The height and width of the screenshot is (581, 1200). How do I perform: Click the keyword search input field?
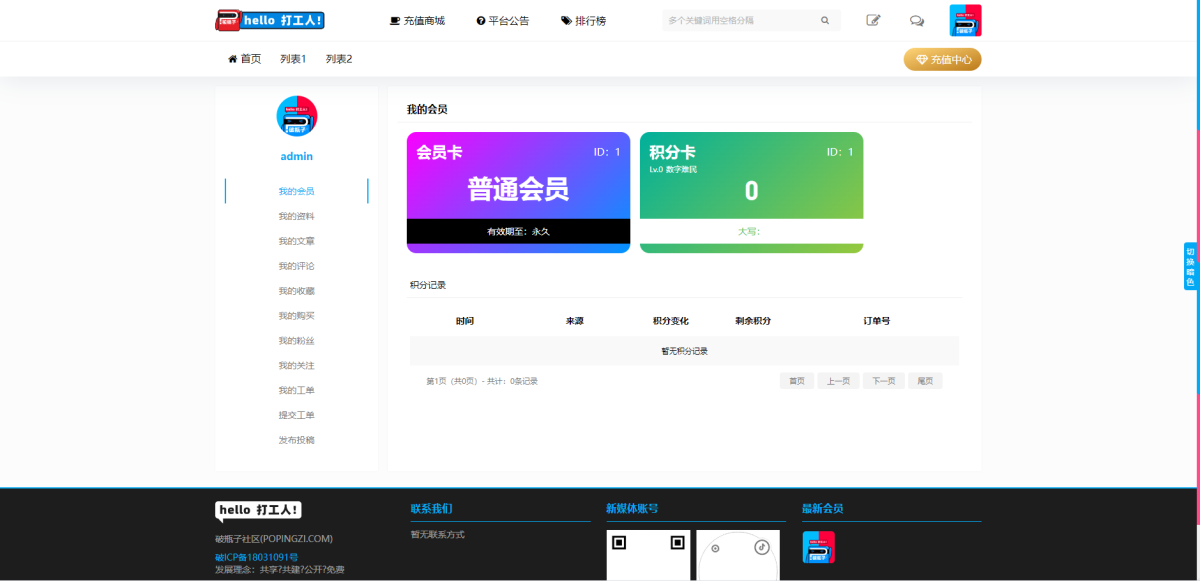click(740, 20)
